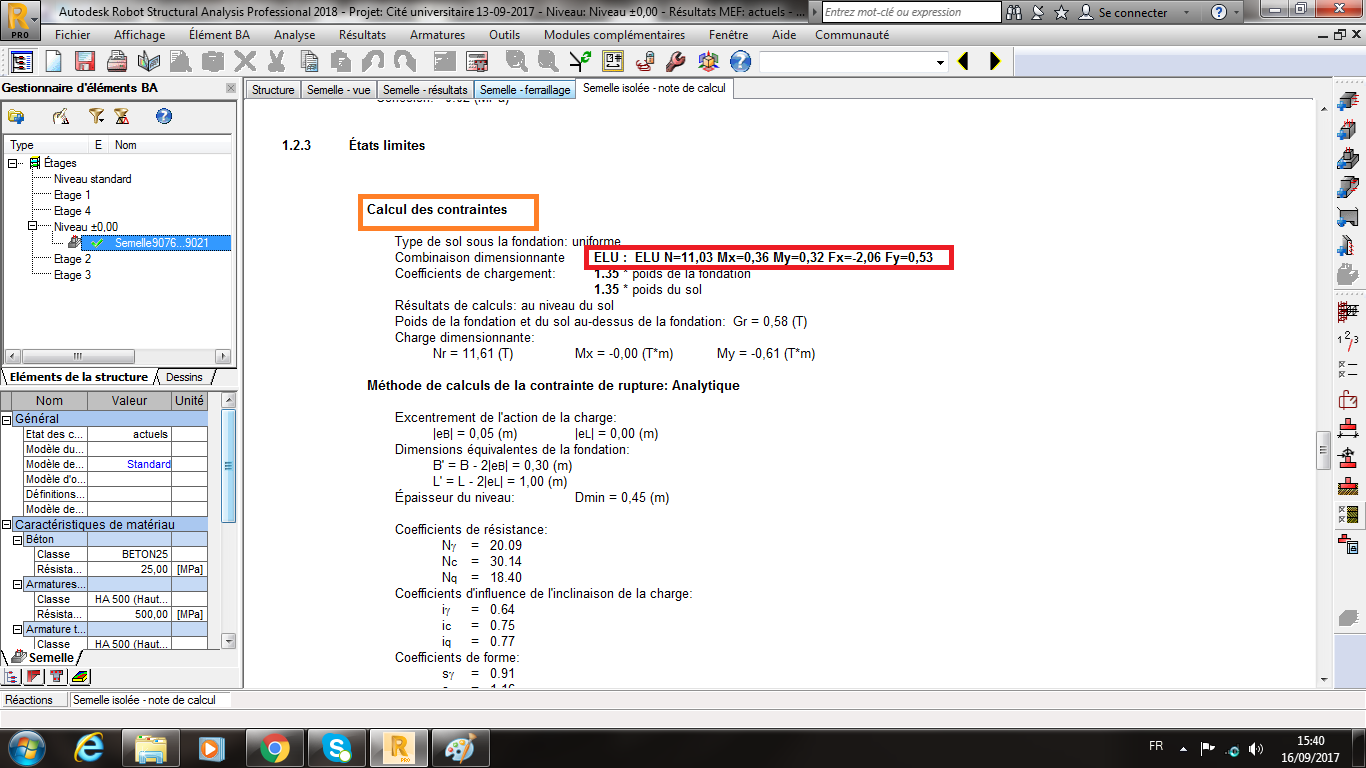The width and height of the screenshot is (1366, 768).
Task: Open Internet Explorer from the taskbar
Action: click(x=88, y=747)
